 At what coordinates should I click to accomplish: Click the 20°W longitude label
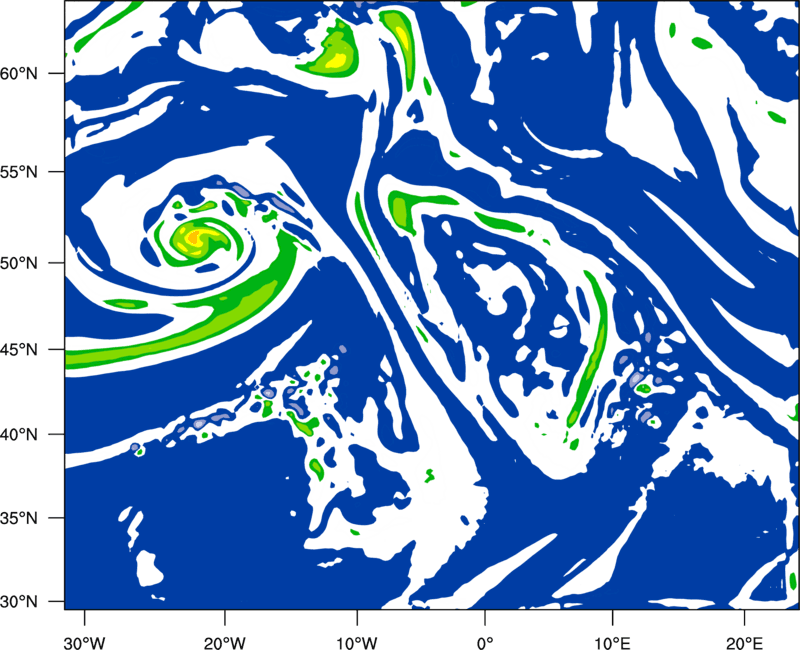tap(224, 643)
